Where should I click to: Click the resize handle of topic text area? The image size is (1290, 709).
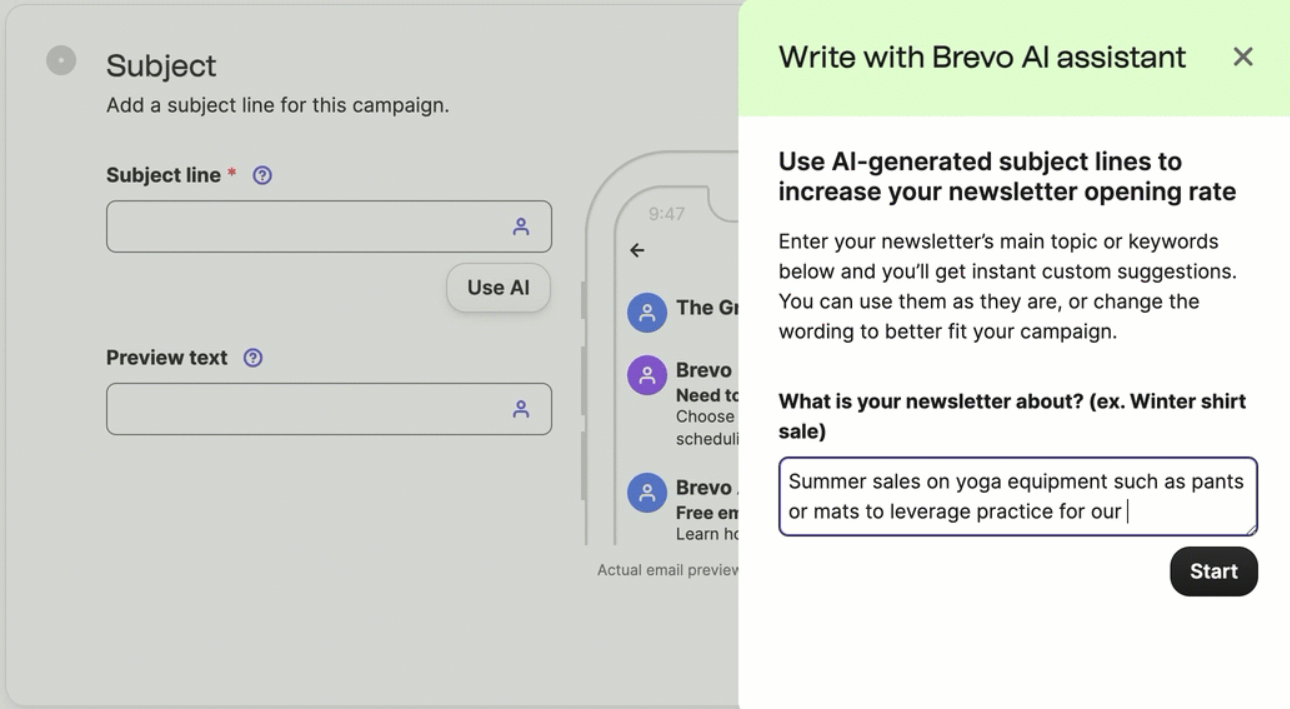(1251, 530)
